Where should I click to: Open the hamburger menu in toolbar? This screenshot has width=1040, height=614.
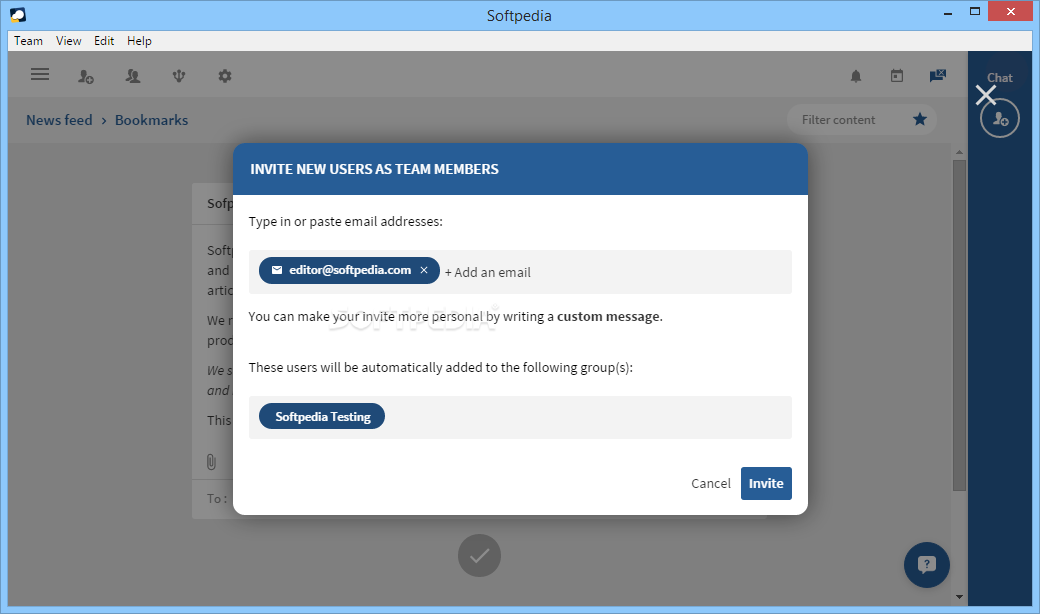coord(40,74)
